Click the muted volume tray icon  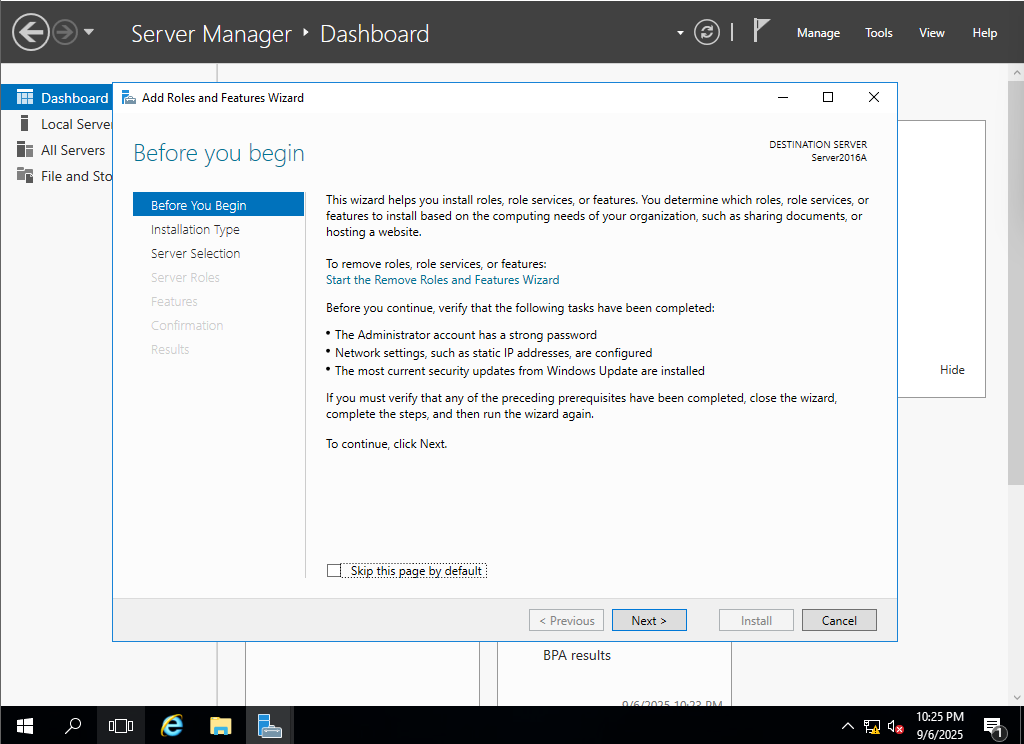point(895,726)
